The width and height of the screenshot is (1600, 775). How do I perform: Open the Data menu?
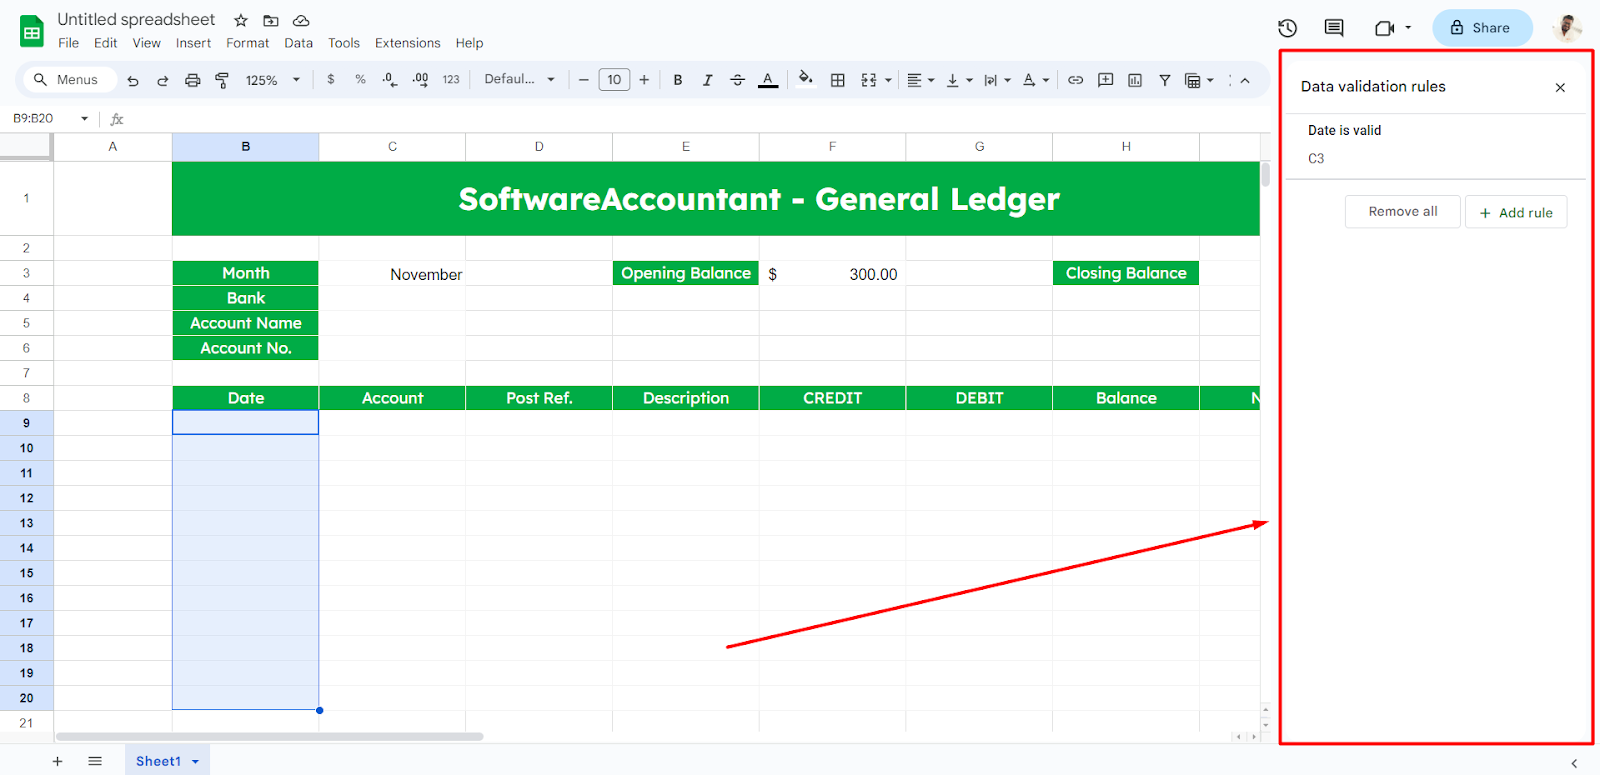pyautogui.click(x=298, y=43)
